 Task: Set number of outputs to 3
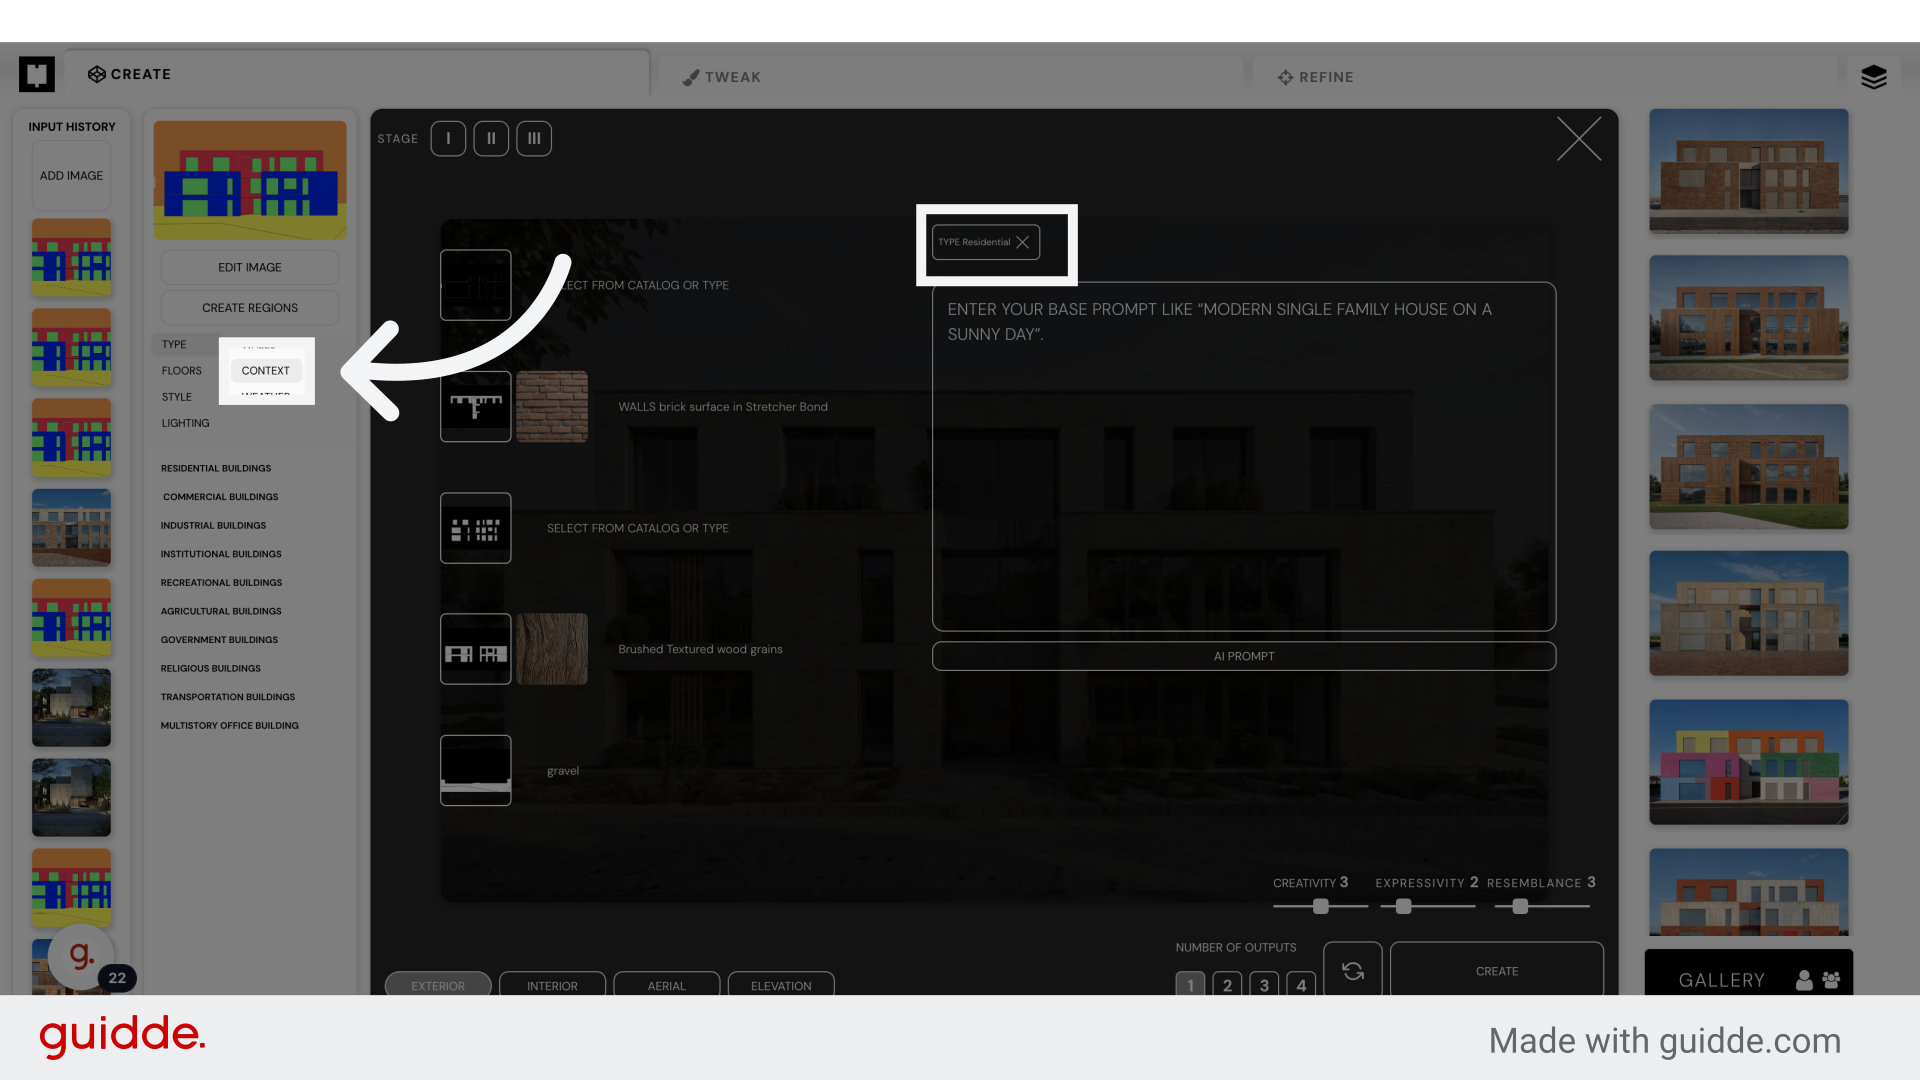pos(1264,984)
